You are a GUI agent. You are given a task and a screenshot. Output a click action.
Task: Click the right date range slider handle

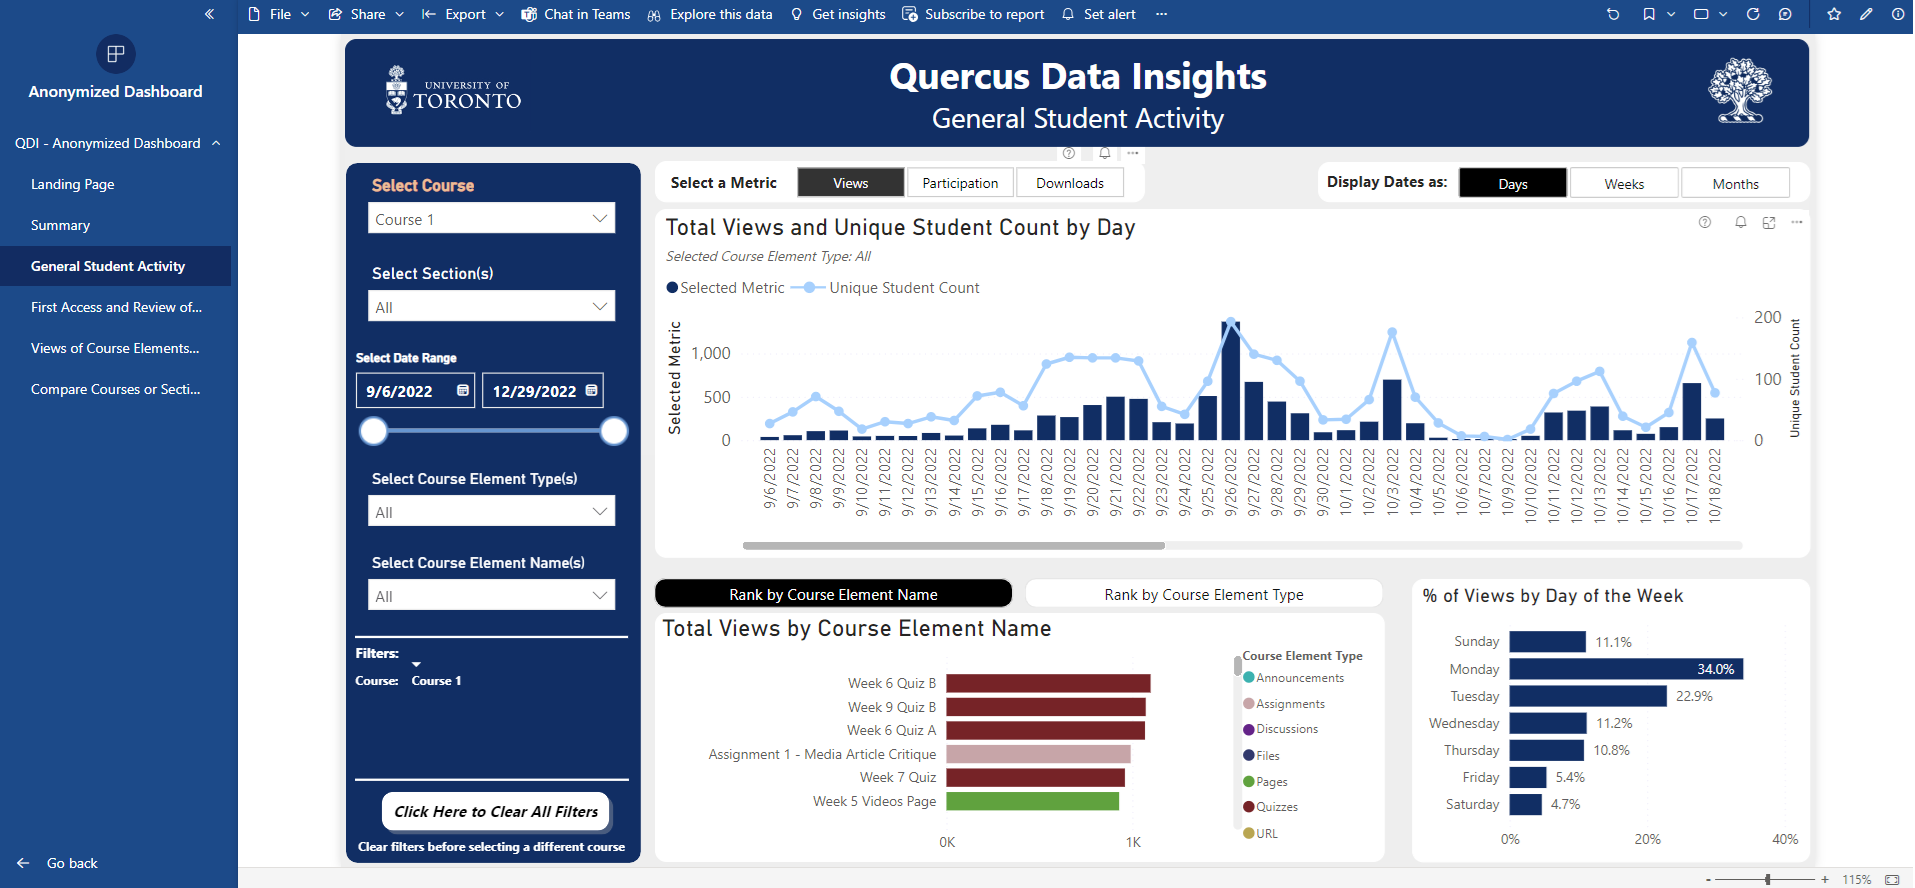tap(614, 431)
